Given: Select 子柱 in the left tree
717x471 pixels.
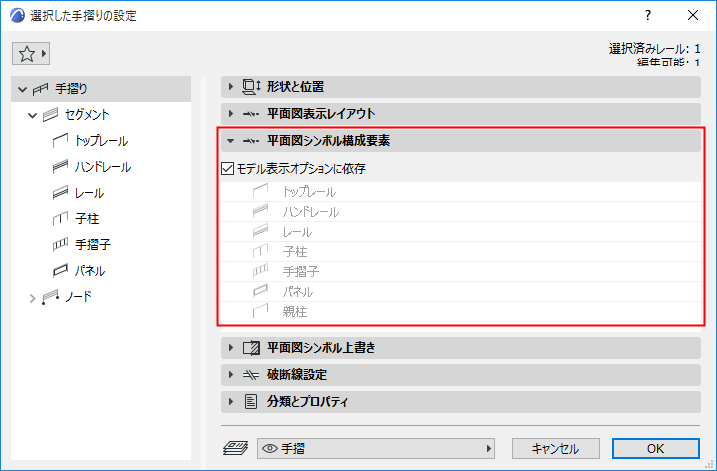Looking at the screenshot, I should [x=87, y=219].
